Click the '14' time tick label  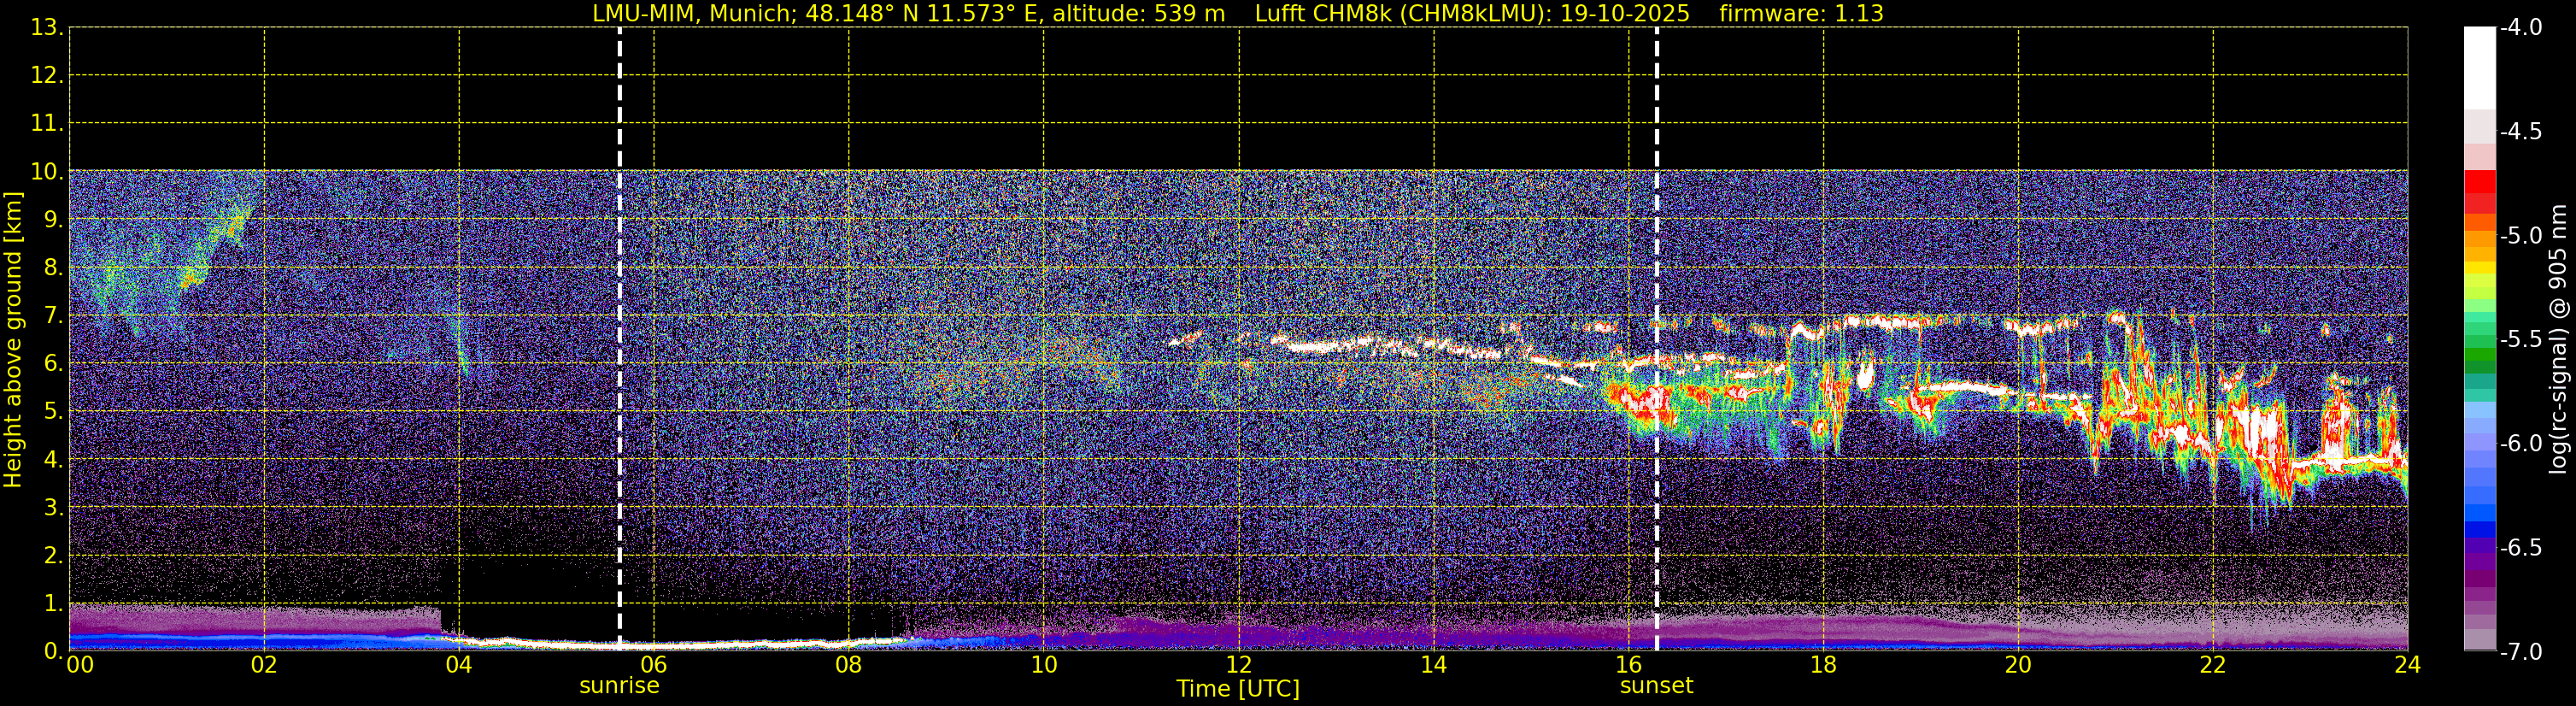click(1433, 665)
